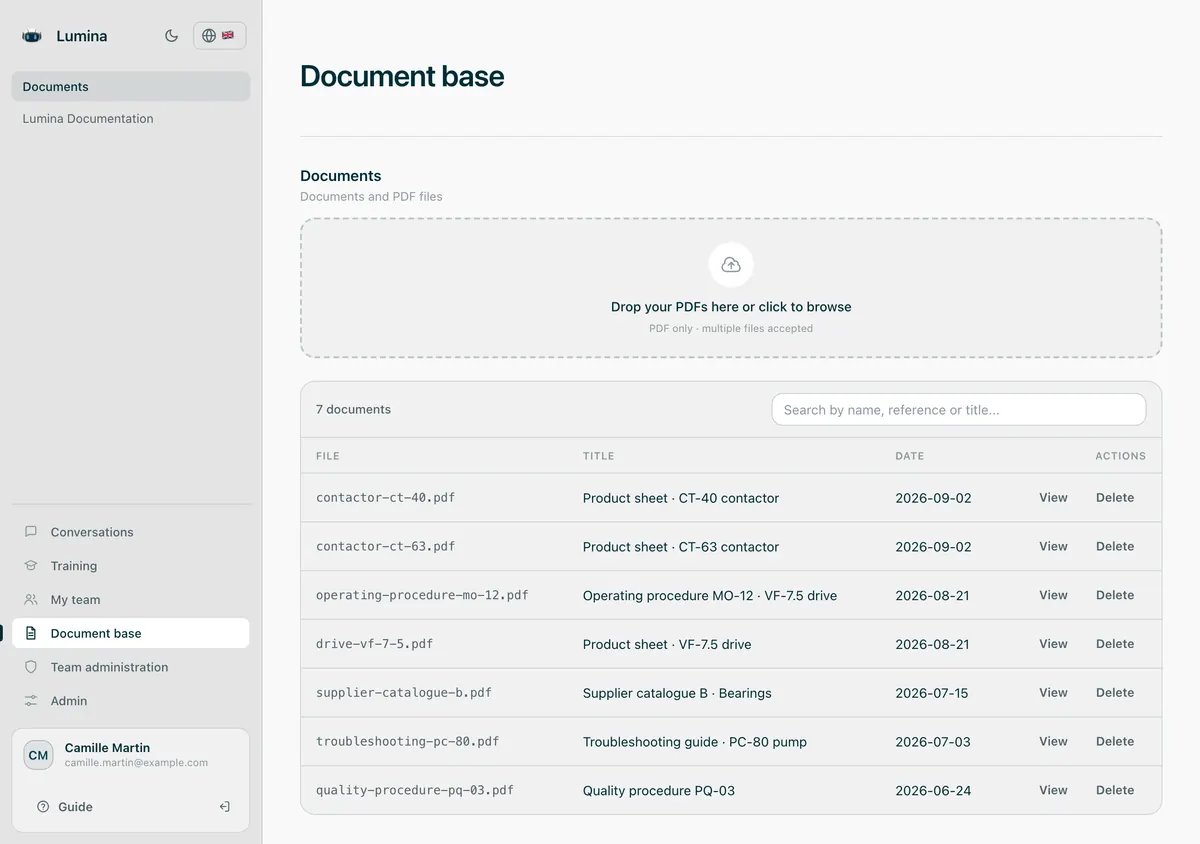This screenshot has height=844, width=1200.
Task: Click the FILE column header
Action: tap(328, 456)
